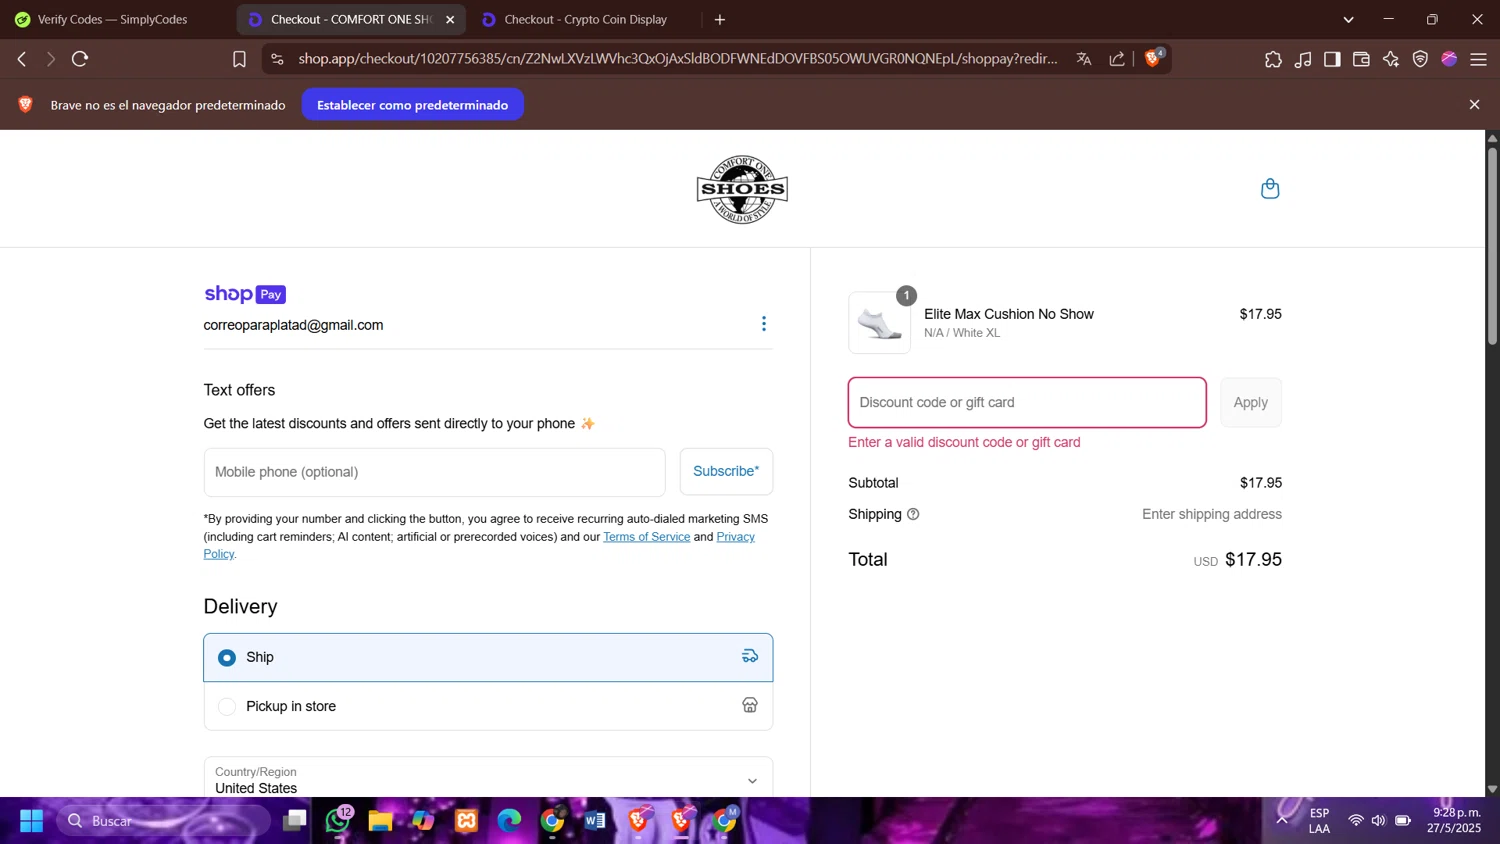
Task: Reload the checkout page
Action: click(80, 59)
